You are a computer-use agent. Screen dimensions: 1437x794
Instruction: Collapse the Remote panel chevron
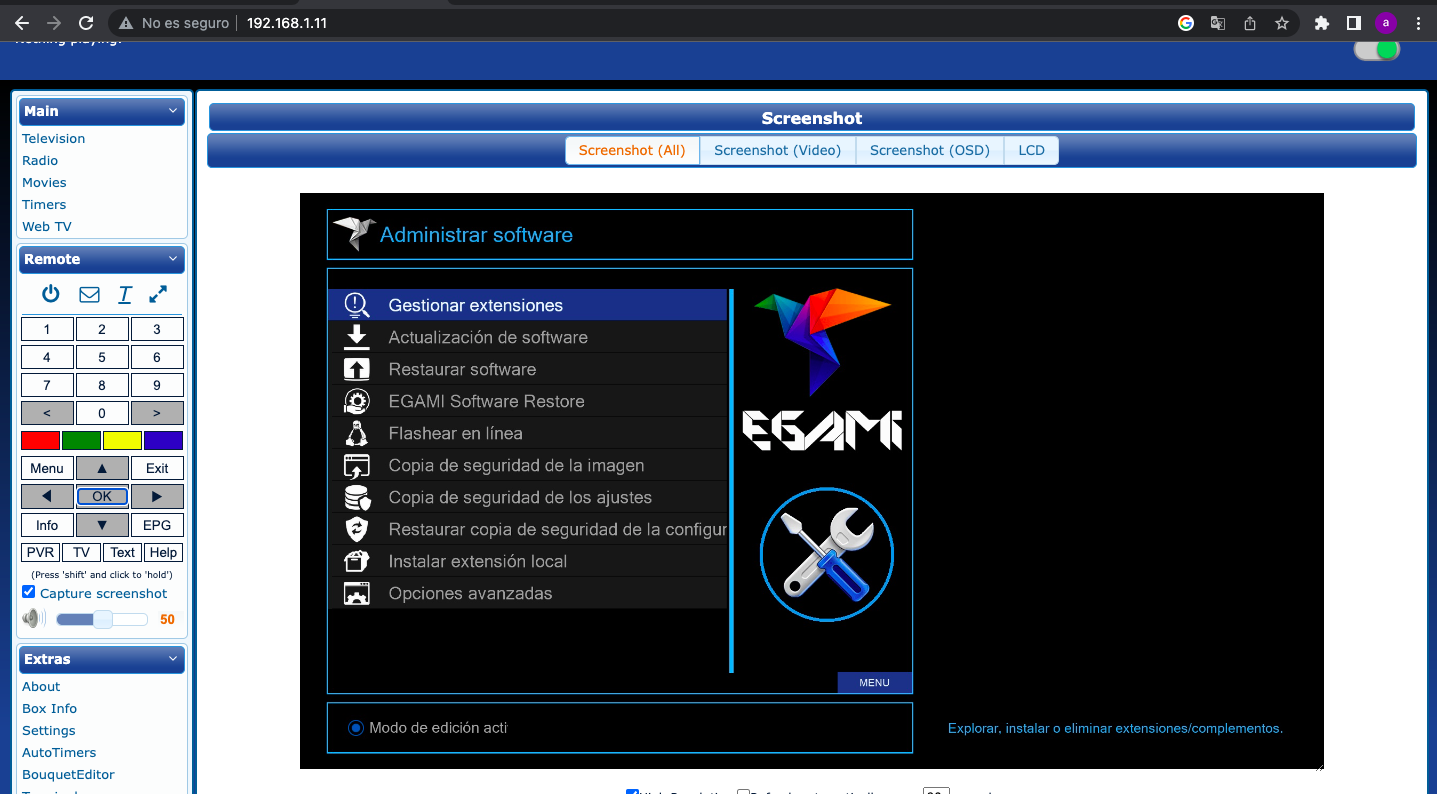pos(173,259)
